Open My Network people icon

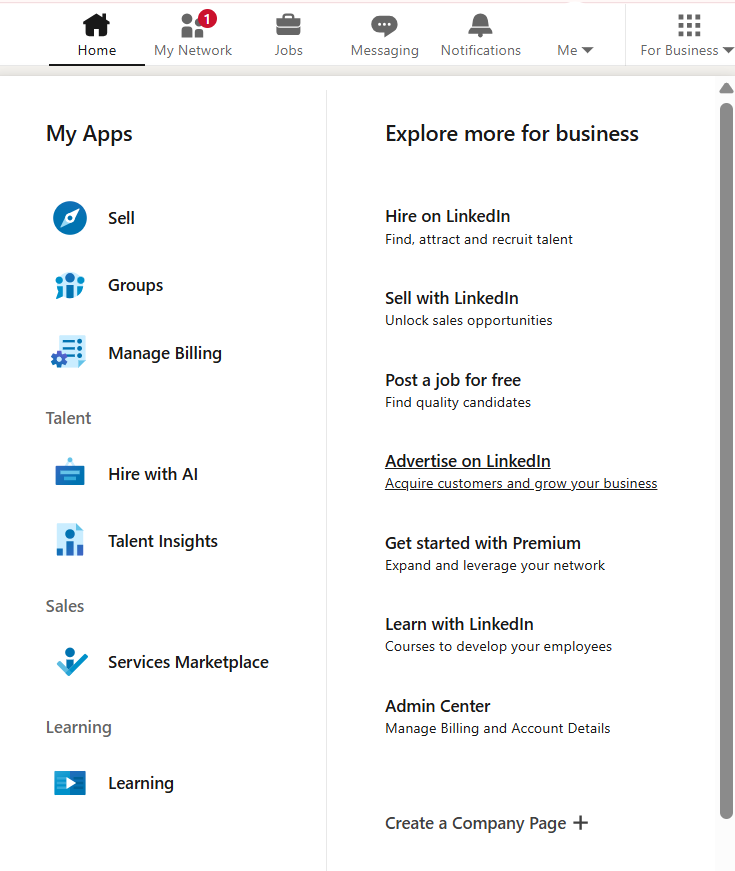click(x=192, y=26)
